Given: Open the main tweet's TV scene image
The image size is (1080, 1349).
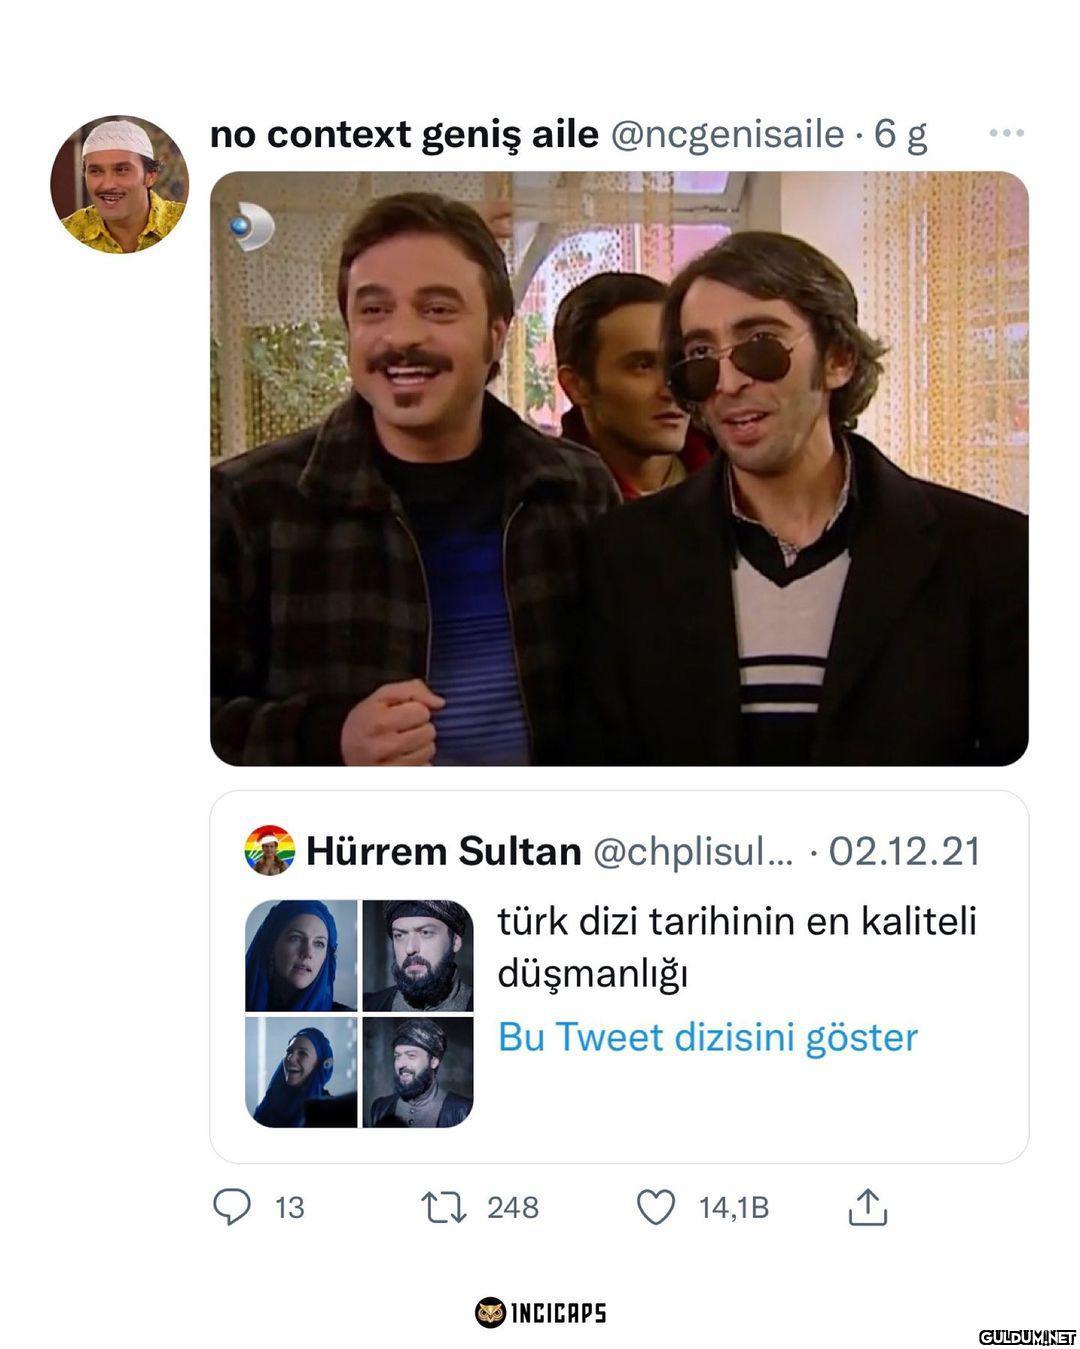Looking at the screenshot, I should point(619,469).
